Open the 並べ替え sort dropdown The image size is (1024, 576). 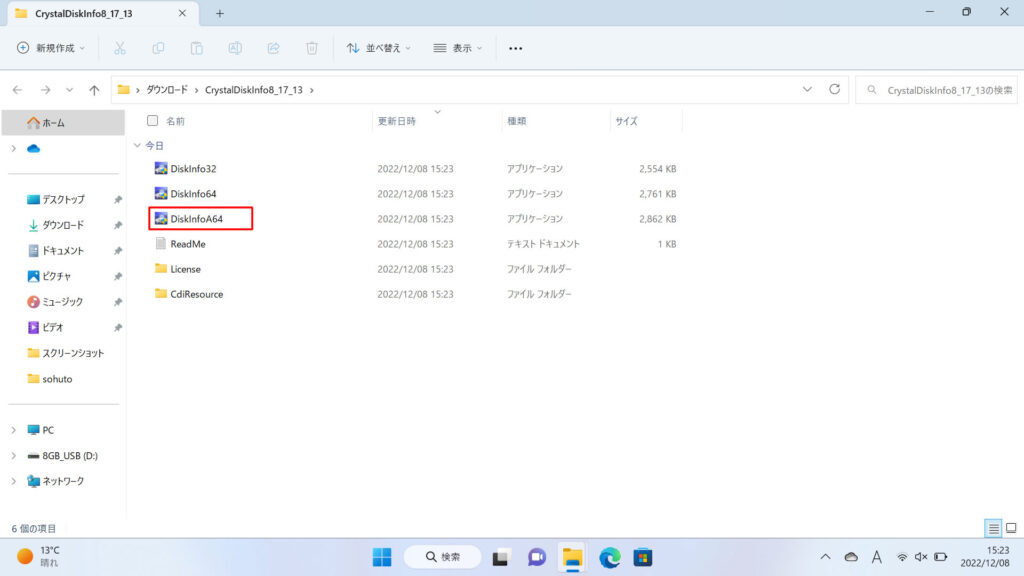pos(379,48)
